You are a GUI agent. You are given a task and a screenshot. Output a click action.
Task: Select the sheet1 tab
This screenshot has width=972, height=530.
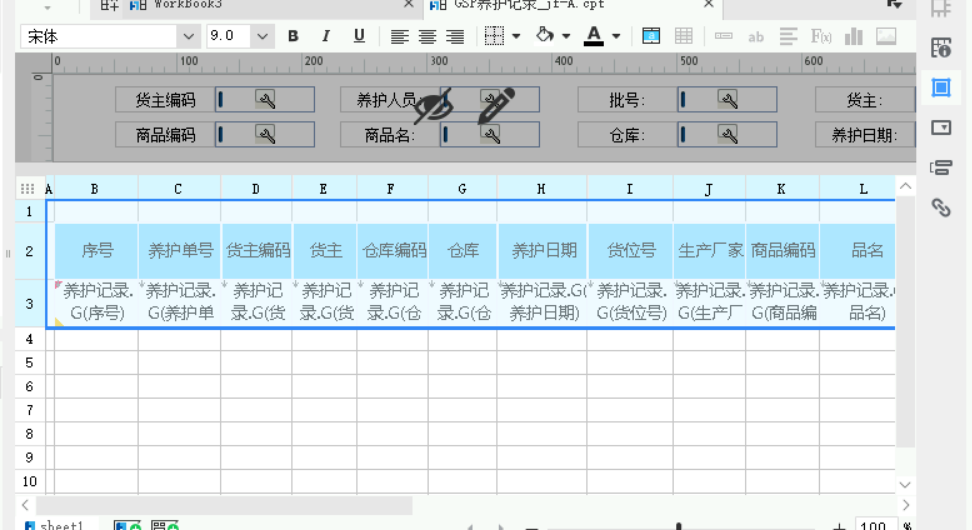(55, 526)
